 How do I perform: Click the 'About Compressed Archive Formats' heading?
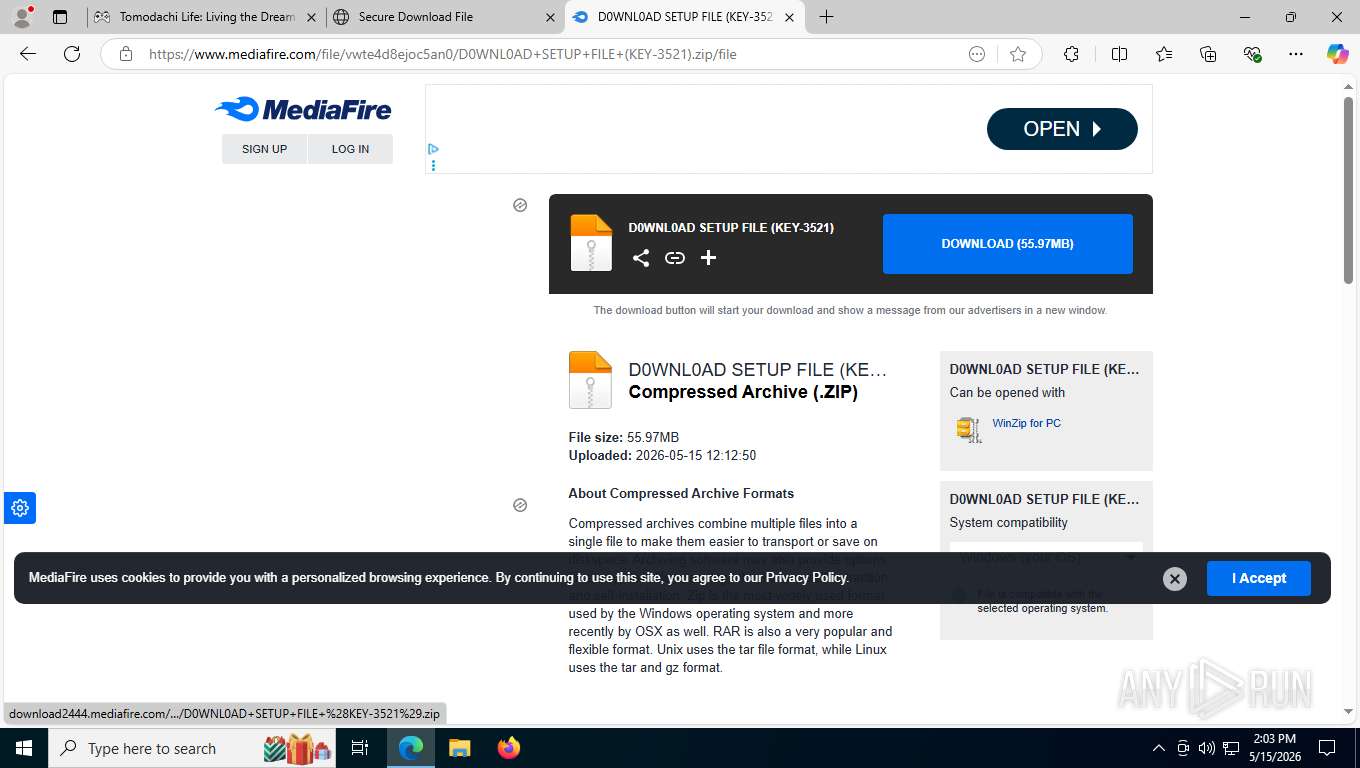pyautogui.click(x=681, y=493)
